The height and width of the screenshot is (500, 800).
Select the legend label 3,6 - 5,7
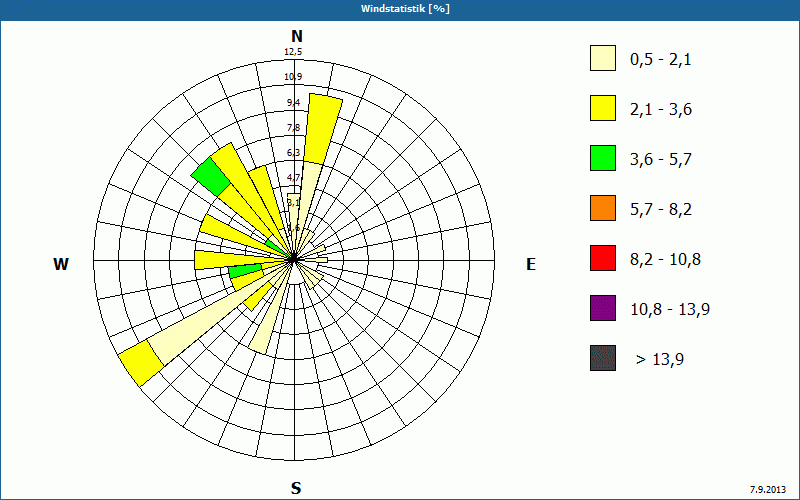point(661,160)
